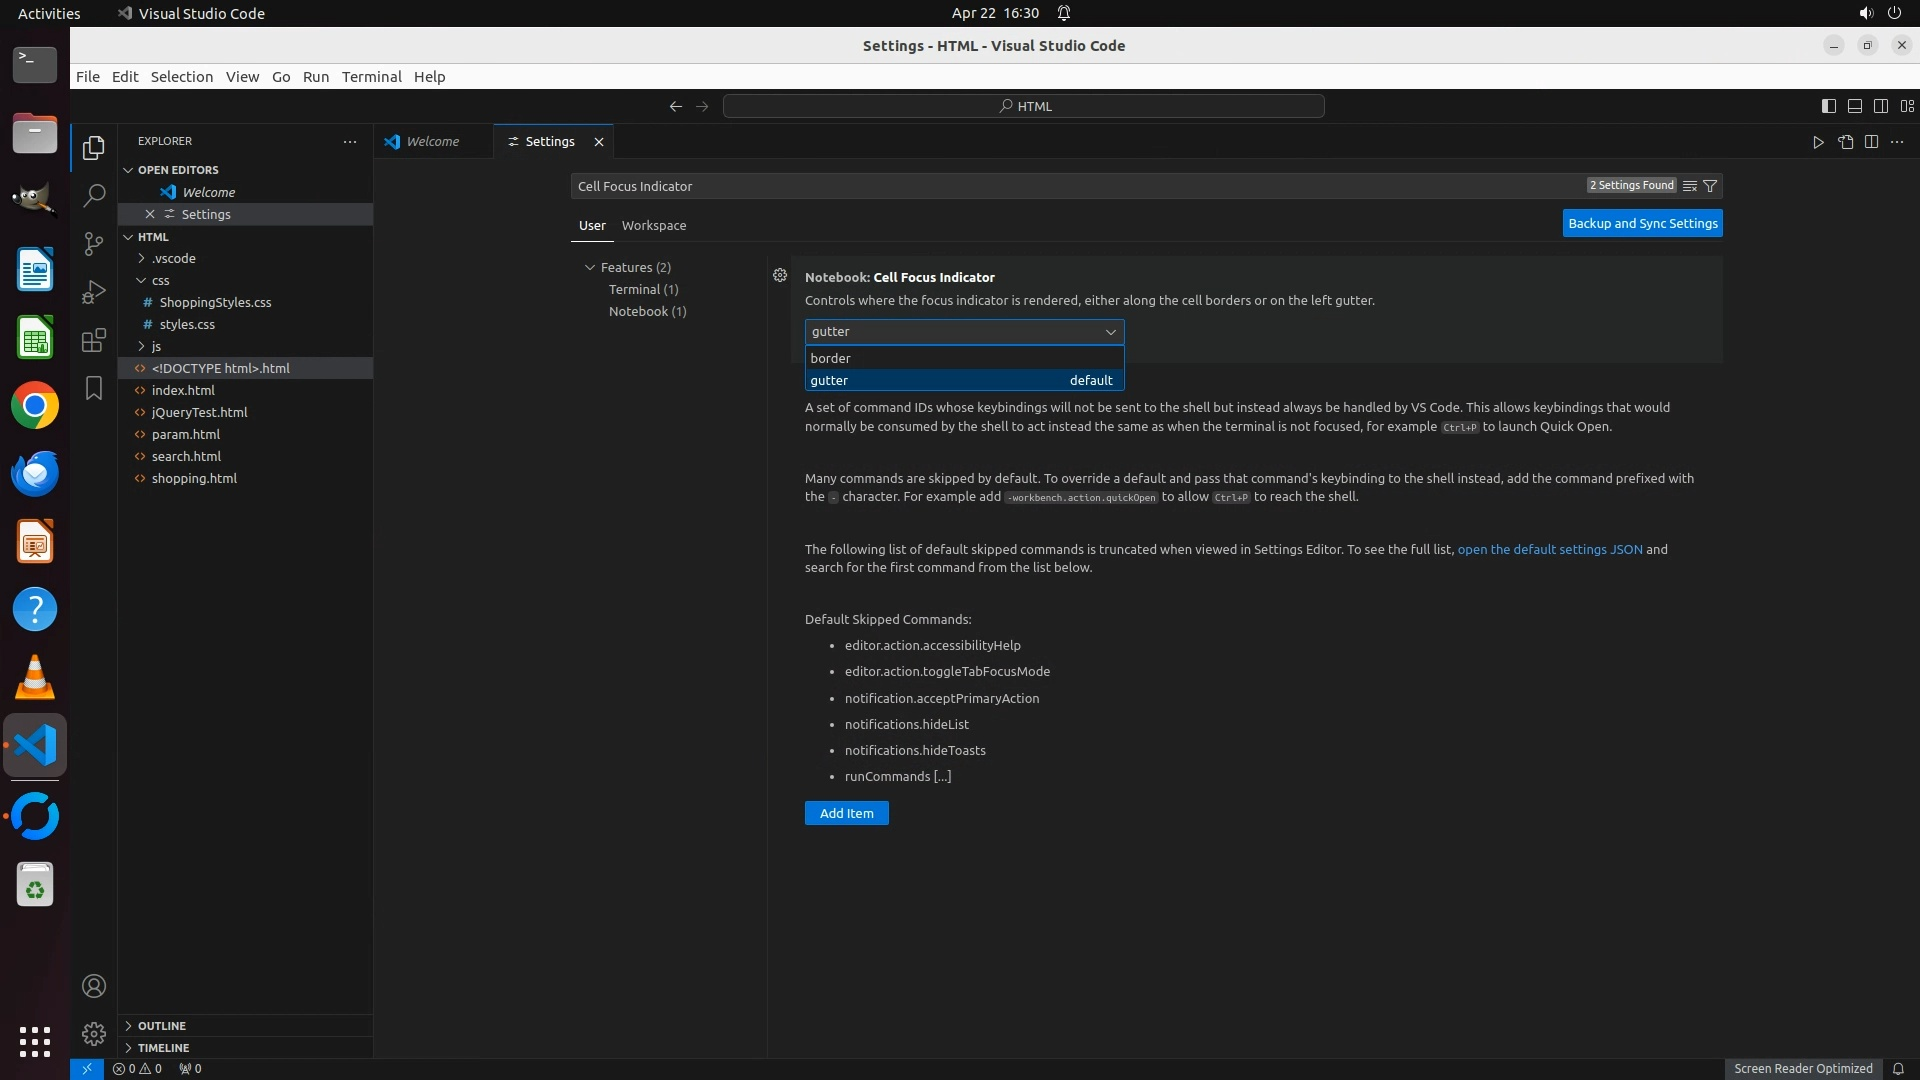Screen dimensions: 1920x1080
Task: Toggle the secondary side bar layout icon
Action: [x=1880, y=106]
